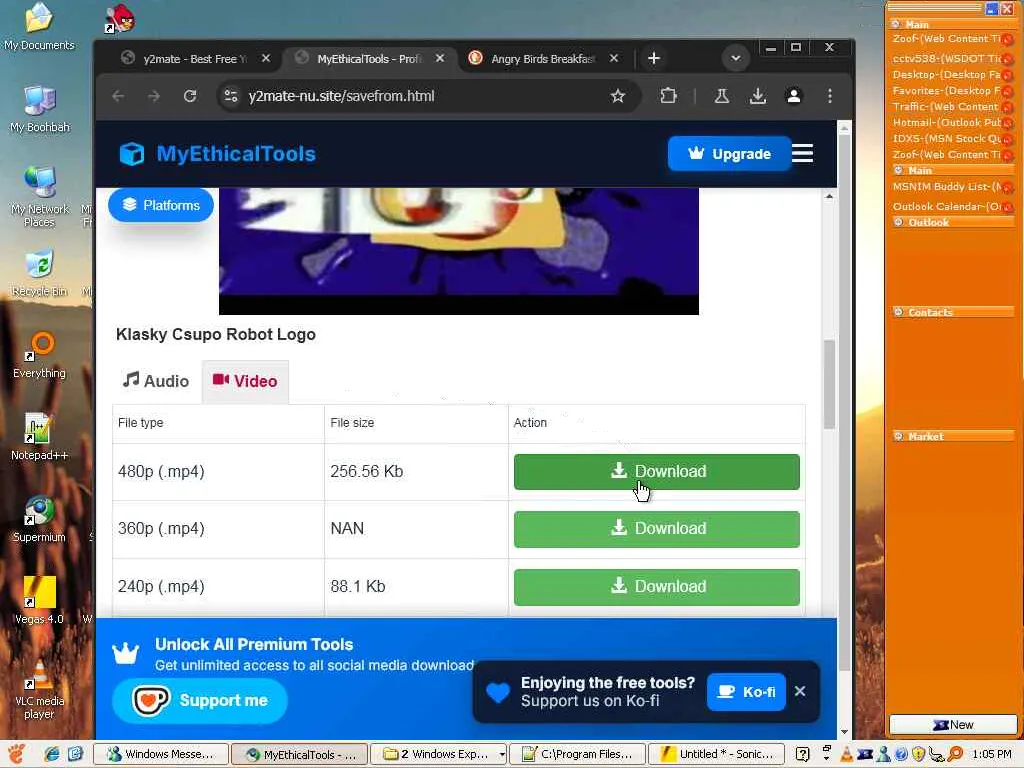This screenshot has height=768, width=1024.
Task: Expand the tab search chevron
Action: [x=735, y=59]
